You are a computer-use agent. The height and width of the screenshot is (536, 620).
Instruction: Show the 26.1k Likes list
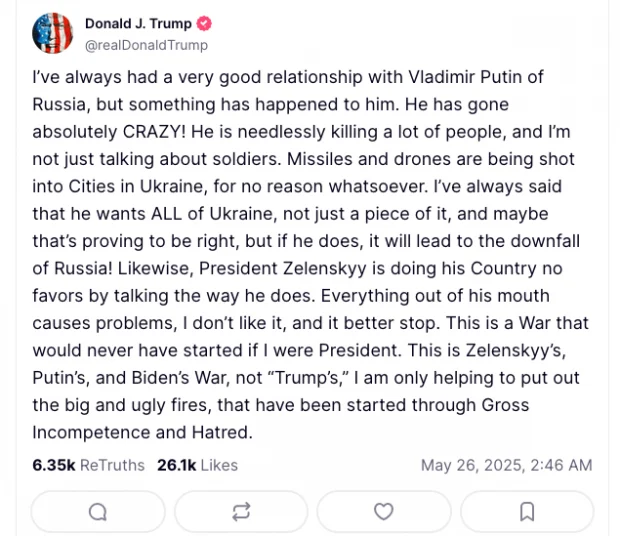click(x=197, y=465)
